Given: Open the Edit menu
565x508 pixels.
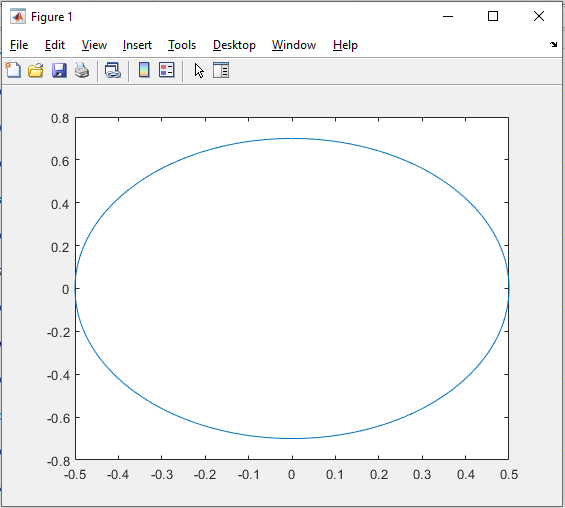Looking at the screenshot, I should [x=55, y=45].
